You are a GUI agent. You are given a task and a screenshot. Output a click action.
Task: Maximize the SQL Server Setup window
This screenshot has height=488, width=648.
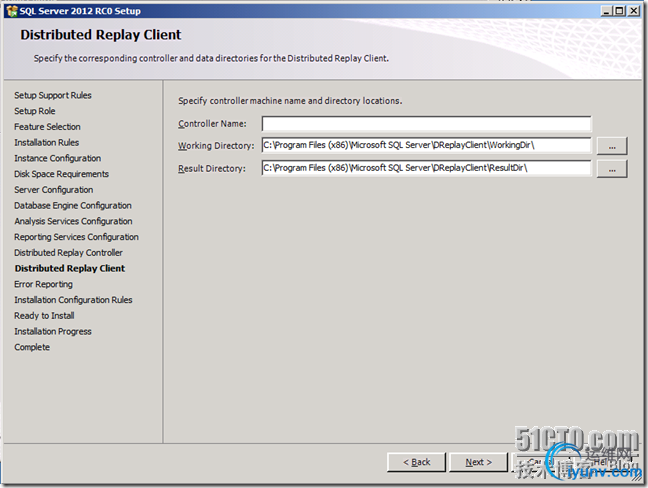(619, 11)
